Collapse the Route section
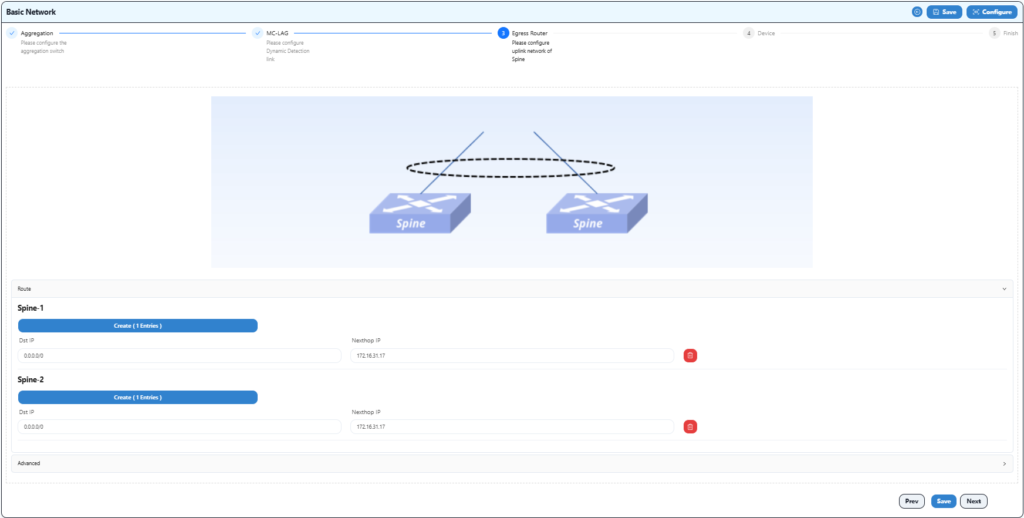 pyautogui.click(x=1003, y=289)
